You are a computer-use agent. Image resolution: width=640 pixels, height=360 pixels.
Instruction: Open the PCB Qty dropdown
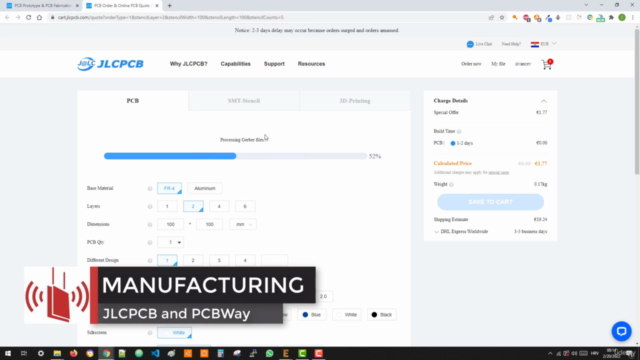(170, 242)
